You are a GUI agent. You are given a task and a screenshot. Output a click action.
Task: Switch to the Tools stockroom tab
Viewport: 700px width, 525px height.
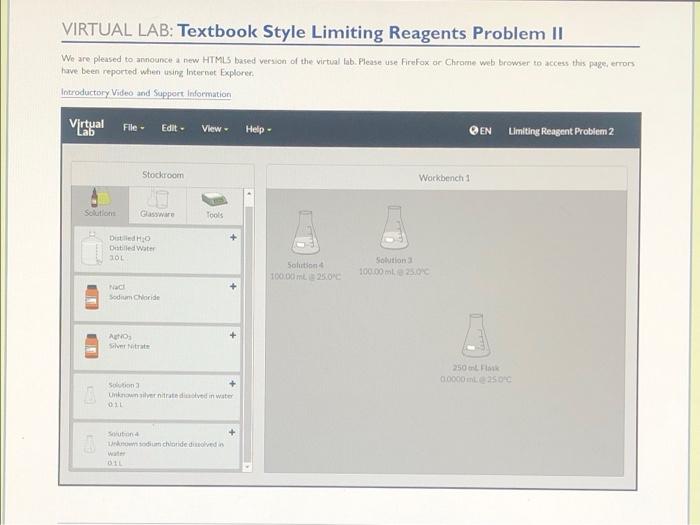(x=214, y=205)
